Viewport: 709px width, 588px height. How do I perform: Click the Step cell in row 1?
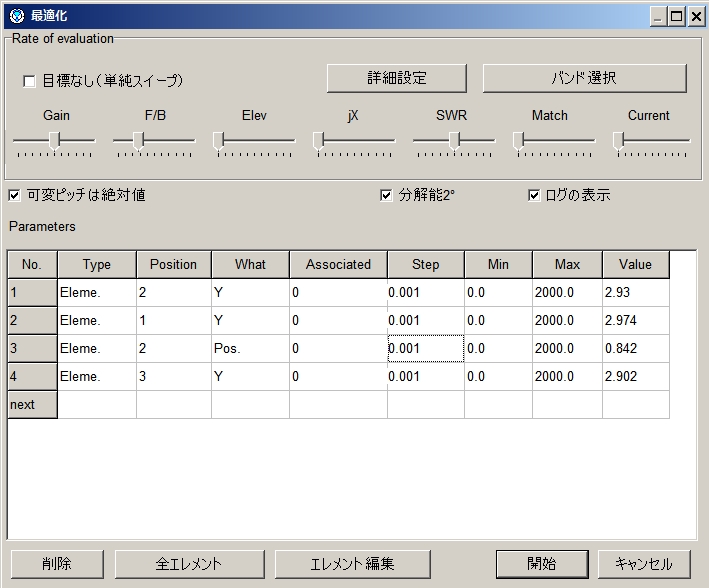(425, 293)
